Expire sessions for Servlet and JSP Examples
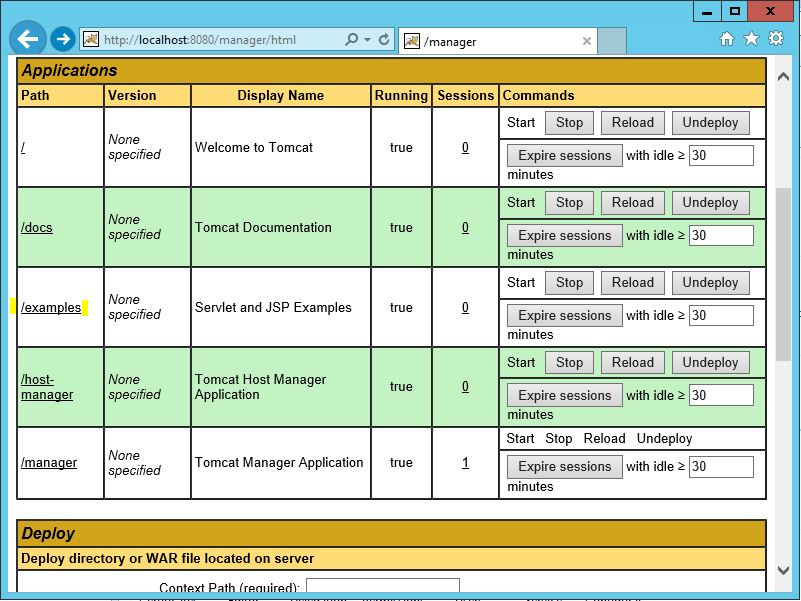This screenshot has width=801, height=601. click(564, 315)
